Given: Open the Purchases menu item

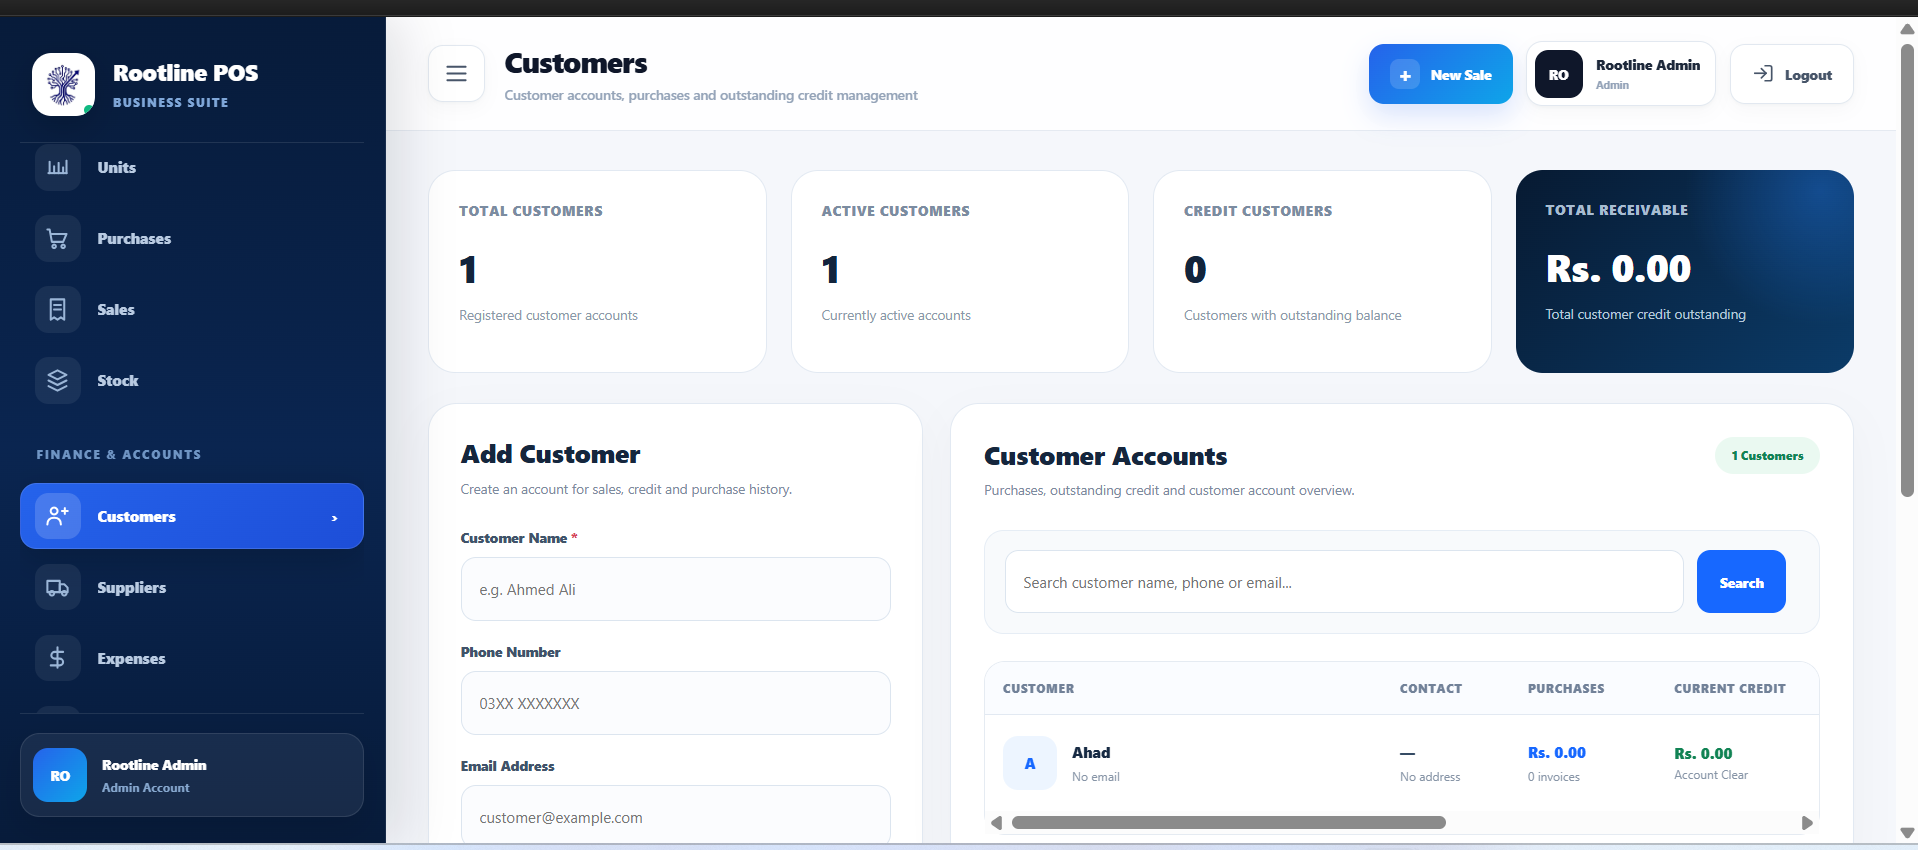Looking at the screenshot, I should [192, 239].
